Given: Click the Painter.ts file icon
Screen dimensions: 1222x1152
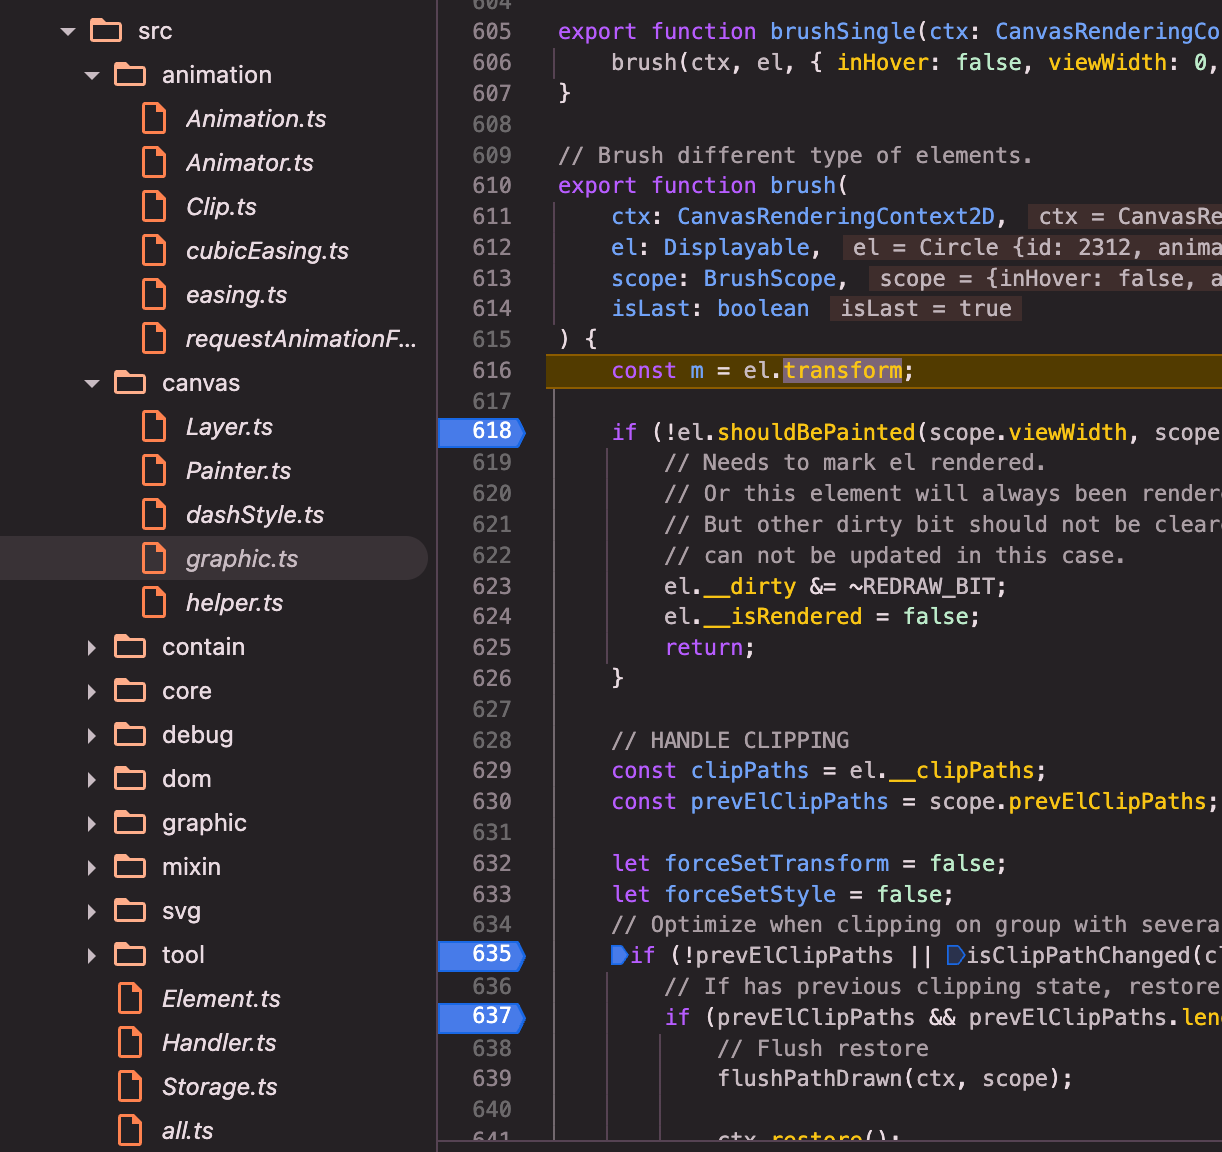Looking at the screenshot, I should (x=154, y=471).
